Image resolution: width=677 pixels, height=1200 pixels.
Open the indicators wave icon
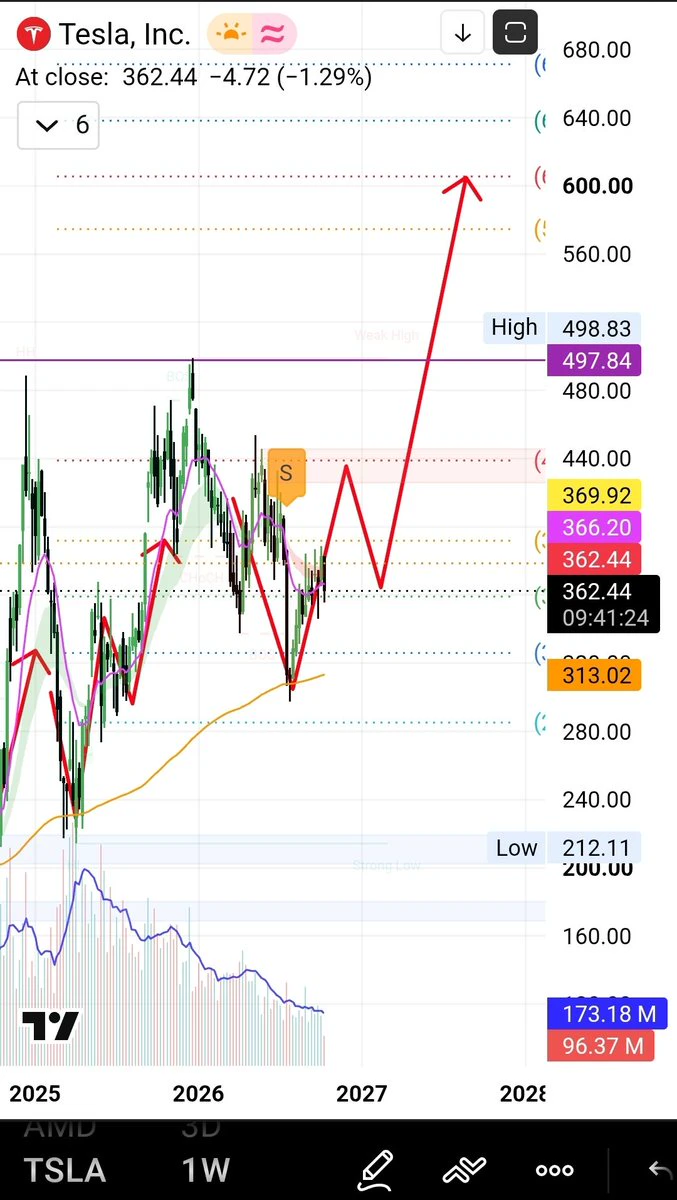465,1168
